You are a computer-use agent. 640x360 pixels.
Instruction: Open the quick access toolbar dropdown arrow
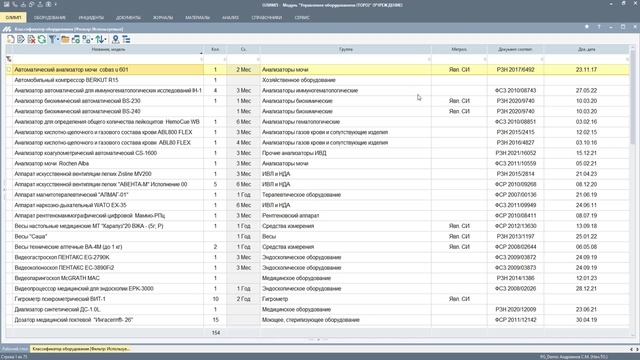coord(56,4)
